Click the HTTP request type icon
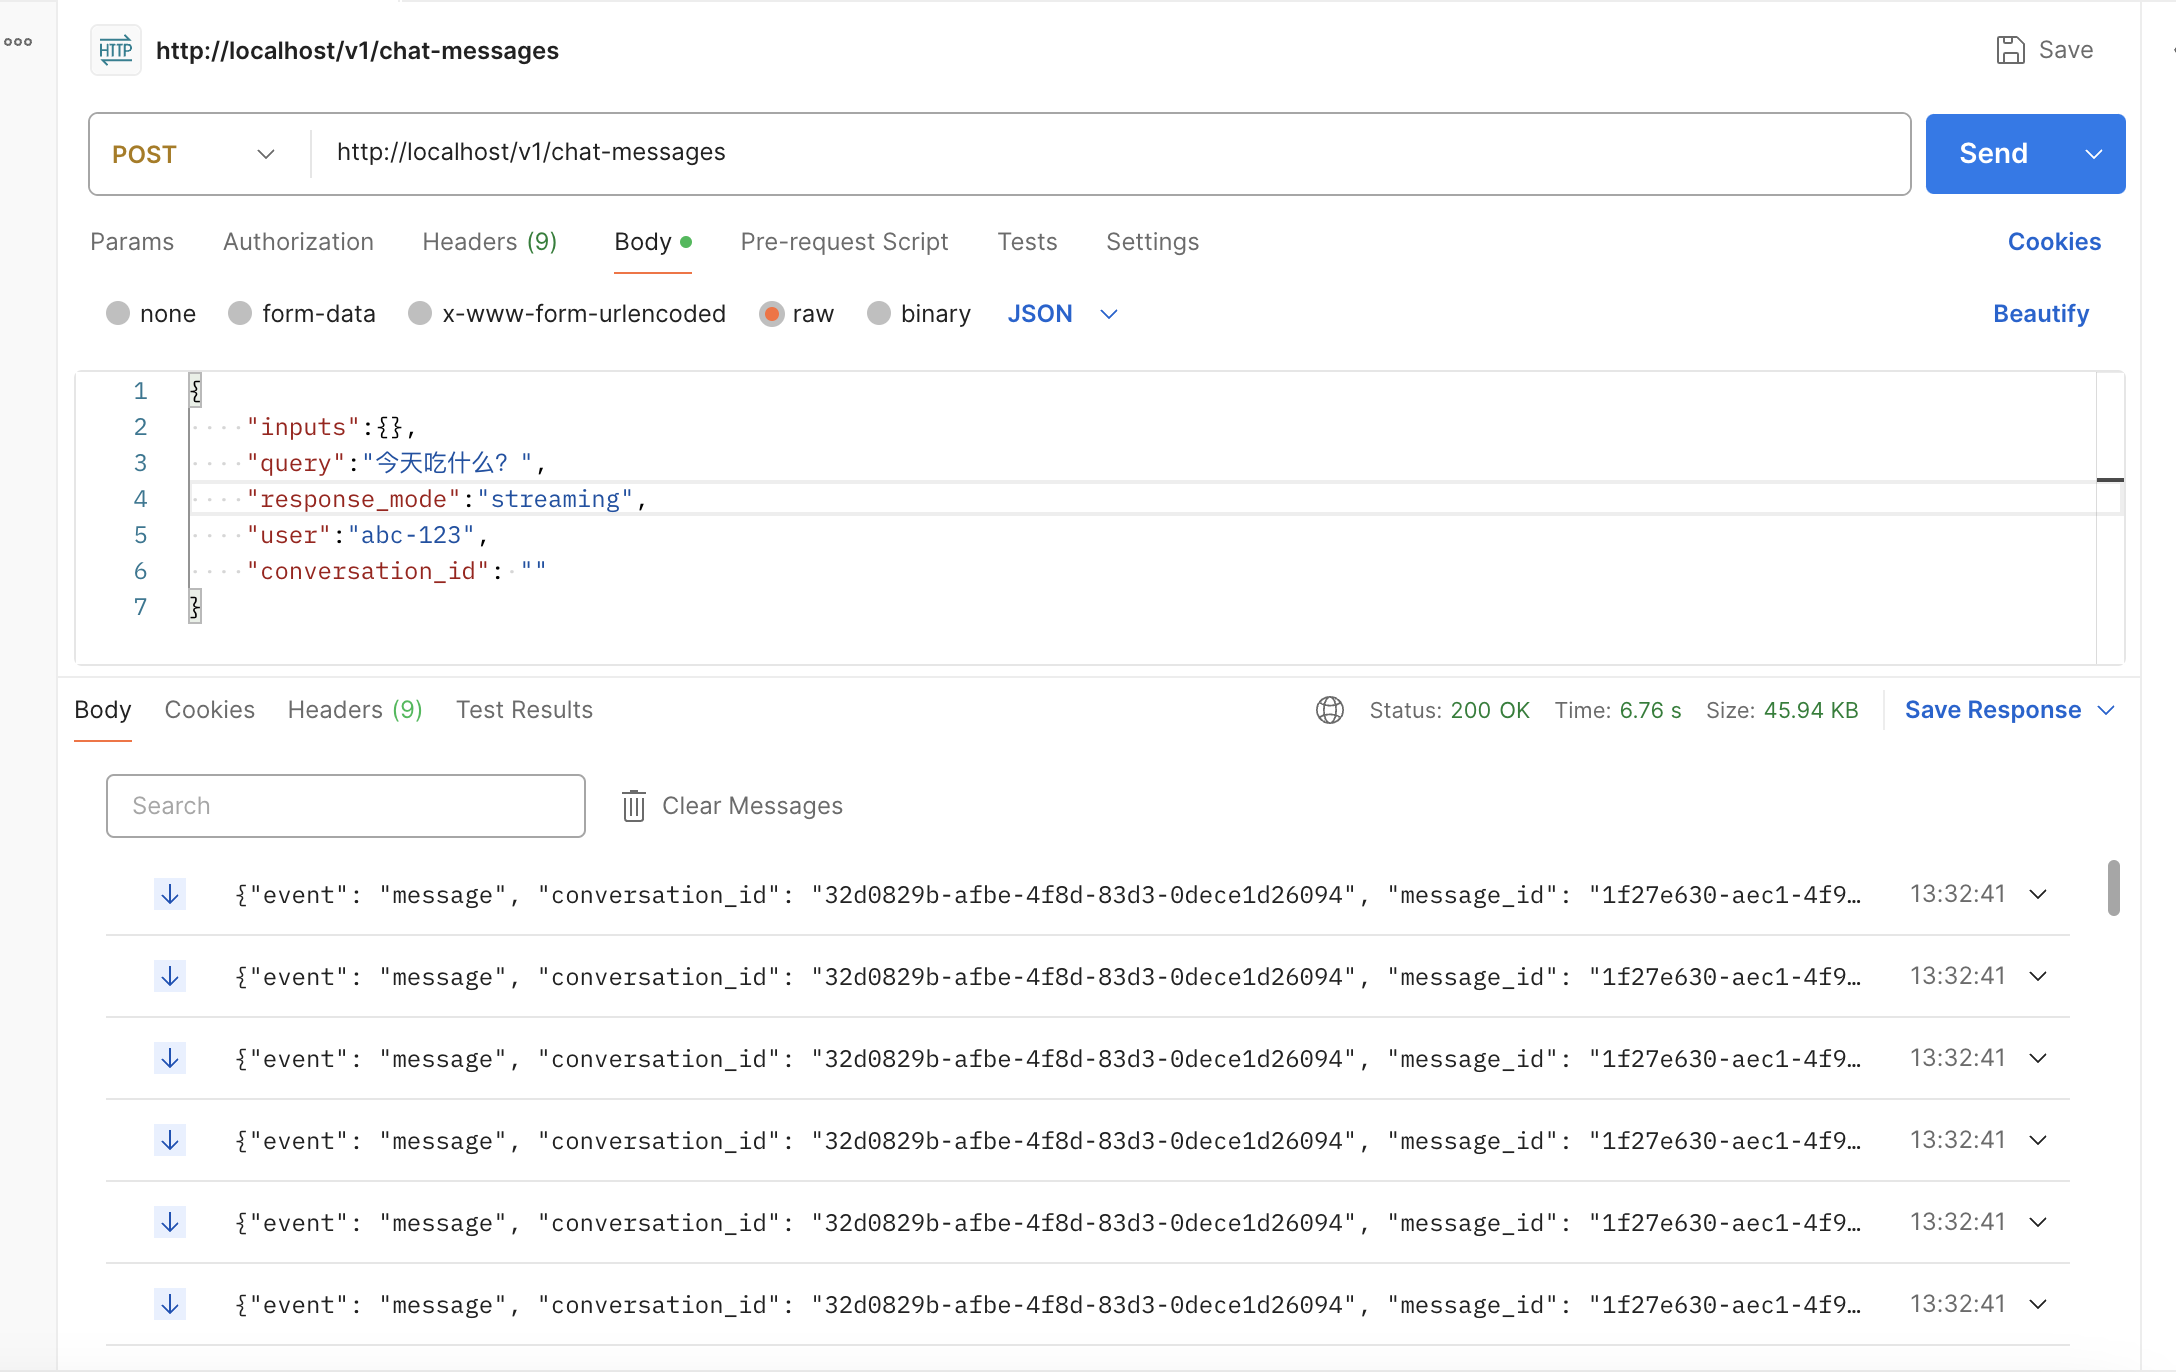Image resolution: width=2176 pixels, height=1372 pixels. point(116,50)
